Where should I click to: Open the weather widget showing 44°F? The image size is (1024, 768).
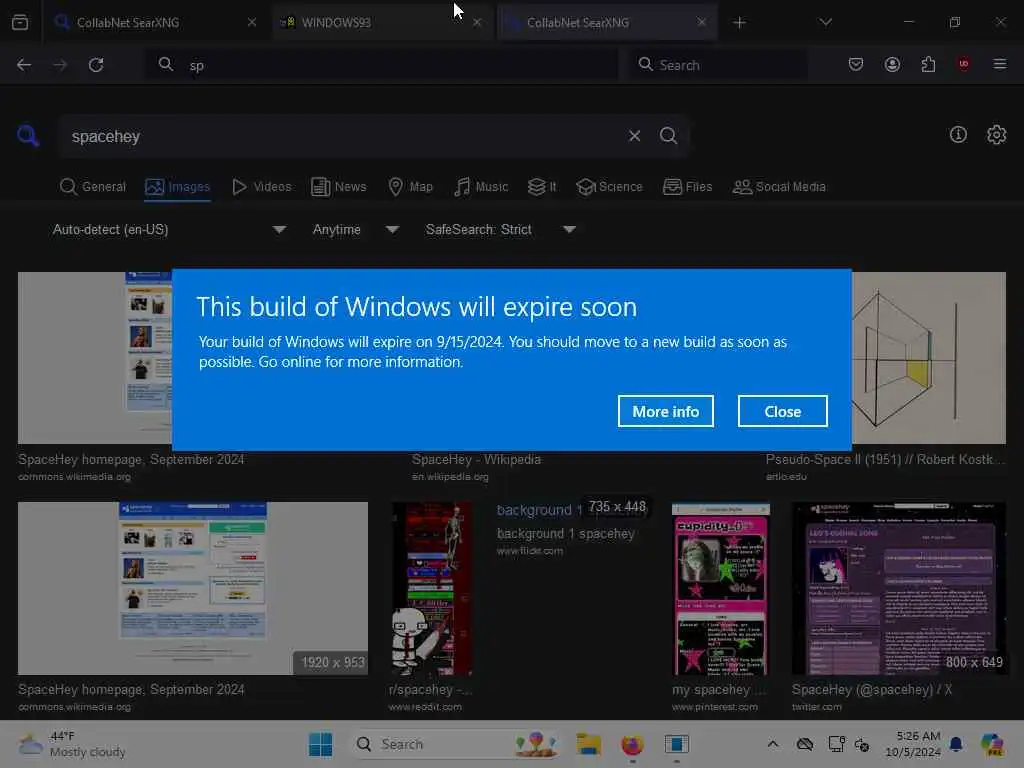click(72, 744)
